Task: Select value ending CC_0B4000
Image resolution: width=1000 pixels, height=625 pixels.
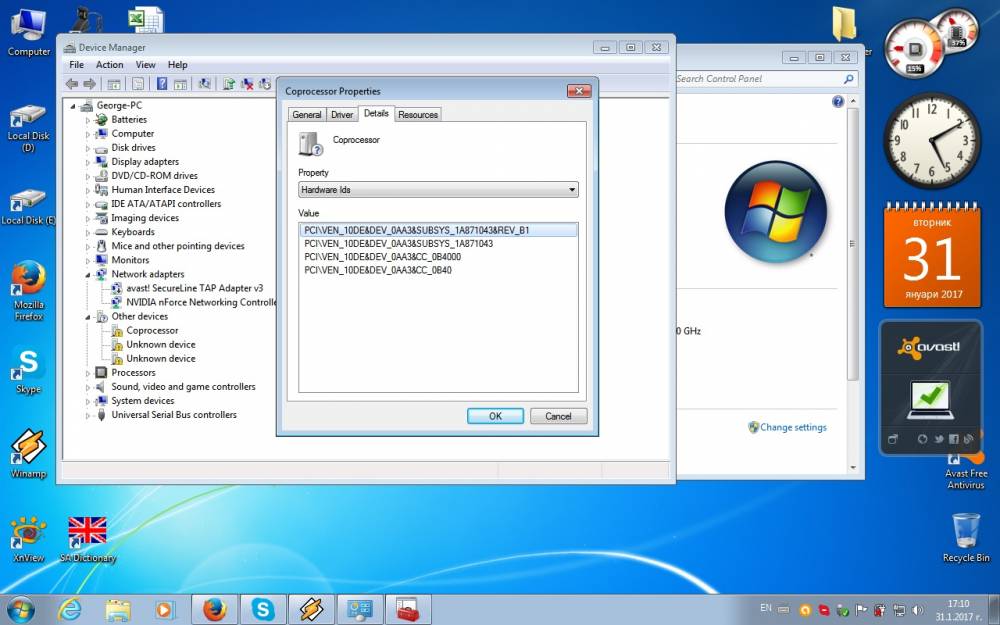Action: (x=383, y=256)
